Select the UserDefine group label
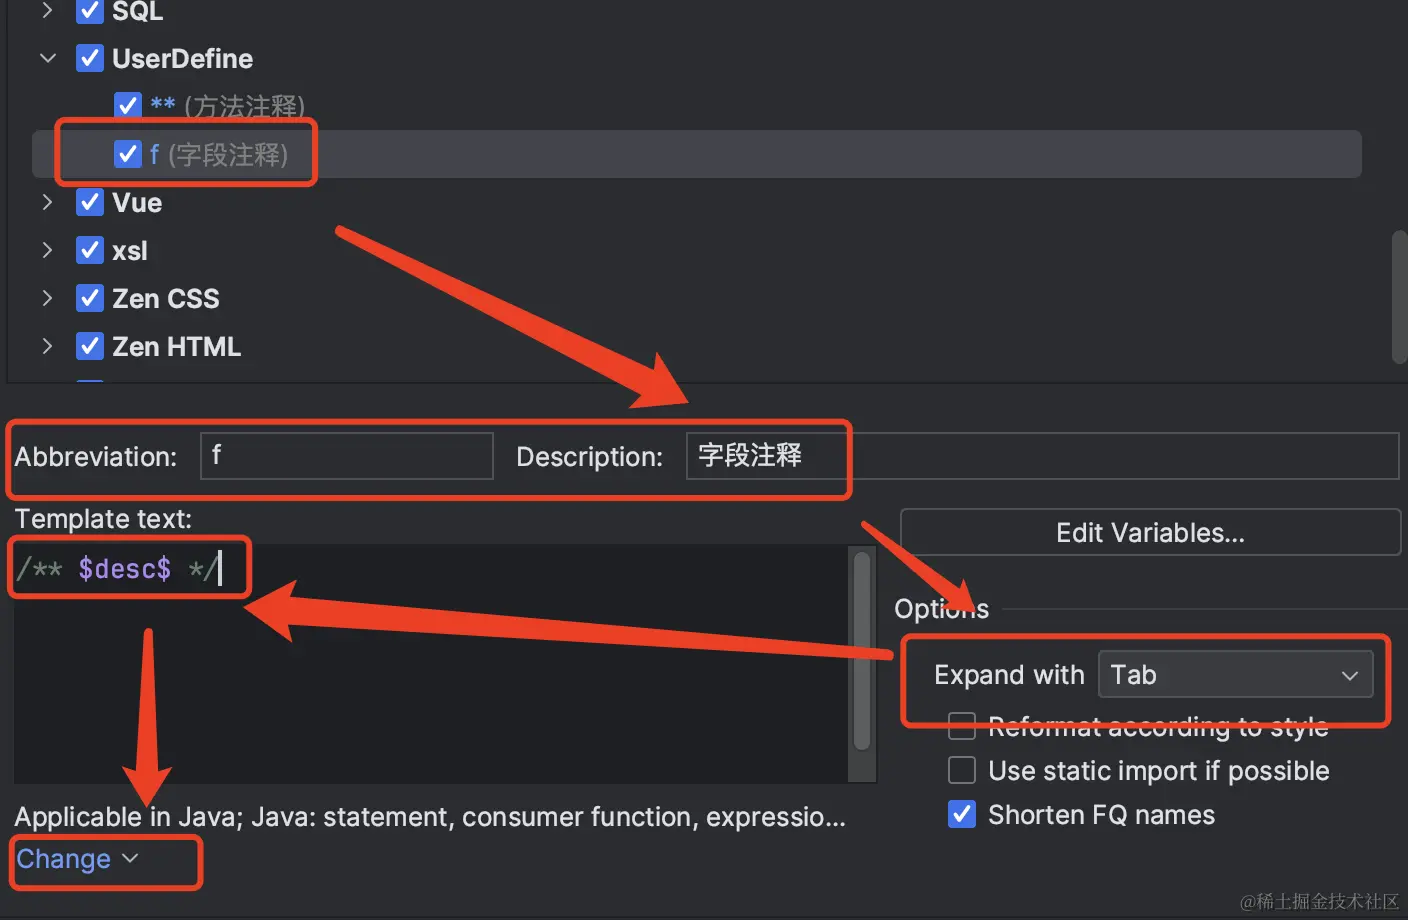This screenshot has height=920, width=1408. click(x=182, y=58)
